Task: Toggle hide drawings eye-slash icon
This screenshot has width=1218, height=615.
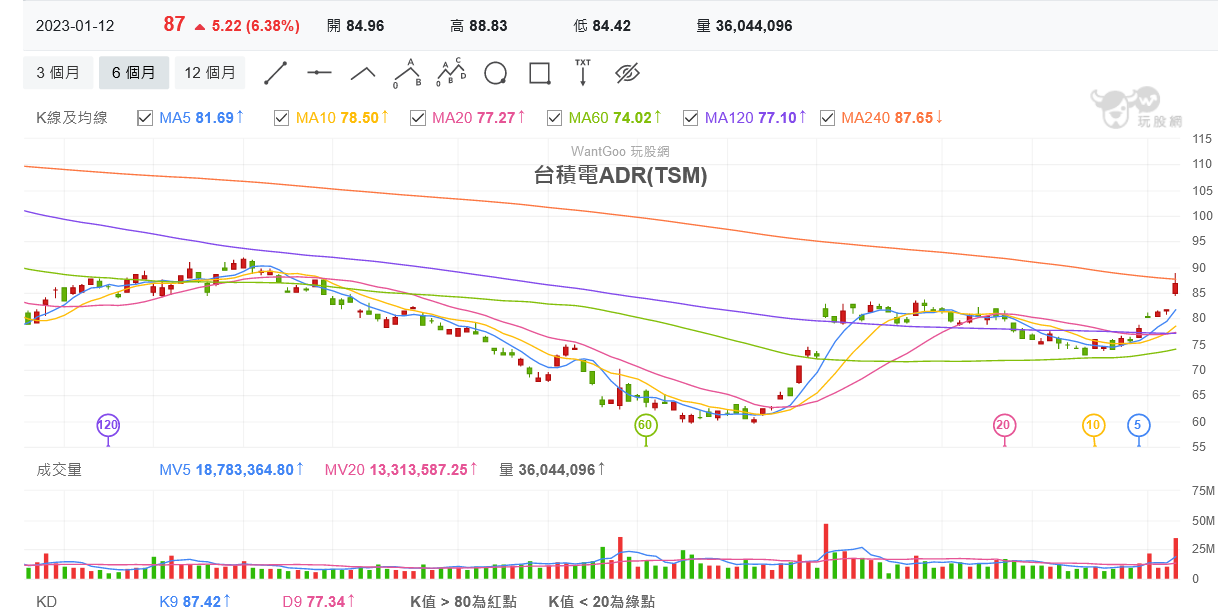Action: coord(627,73)
